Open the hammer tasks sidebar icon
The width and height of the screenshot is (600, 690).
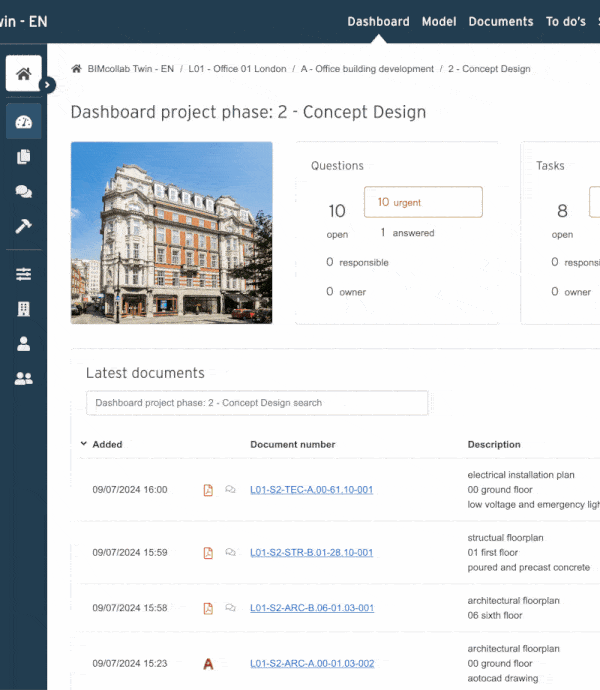(x=24, y=226)
